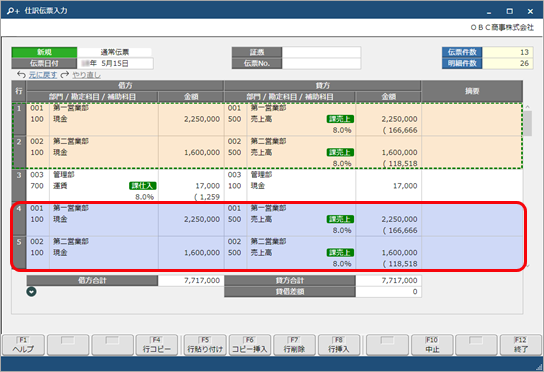This screenshot has height=372, width=544.
Task: Click 課仕入 tax badge in row 3
Action: pyautogui.click(x=143, y=186)
